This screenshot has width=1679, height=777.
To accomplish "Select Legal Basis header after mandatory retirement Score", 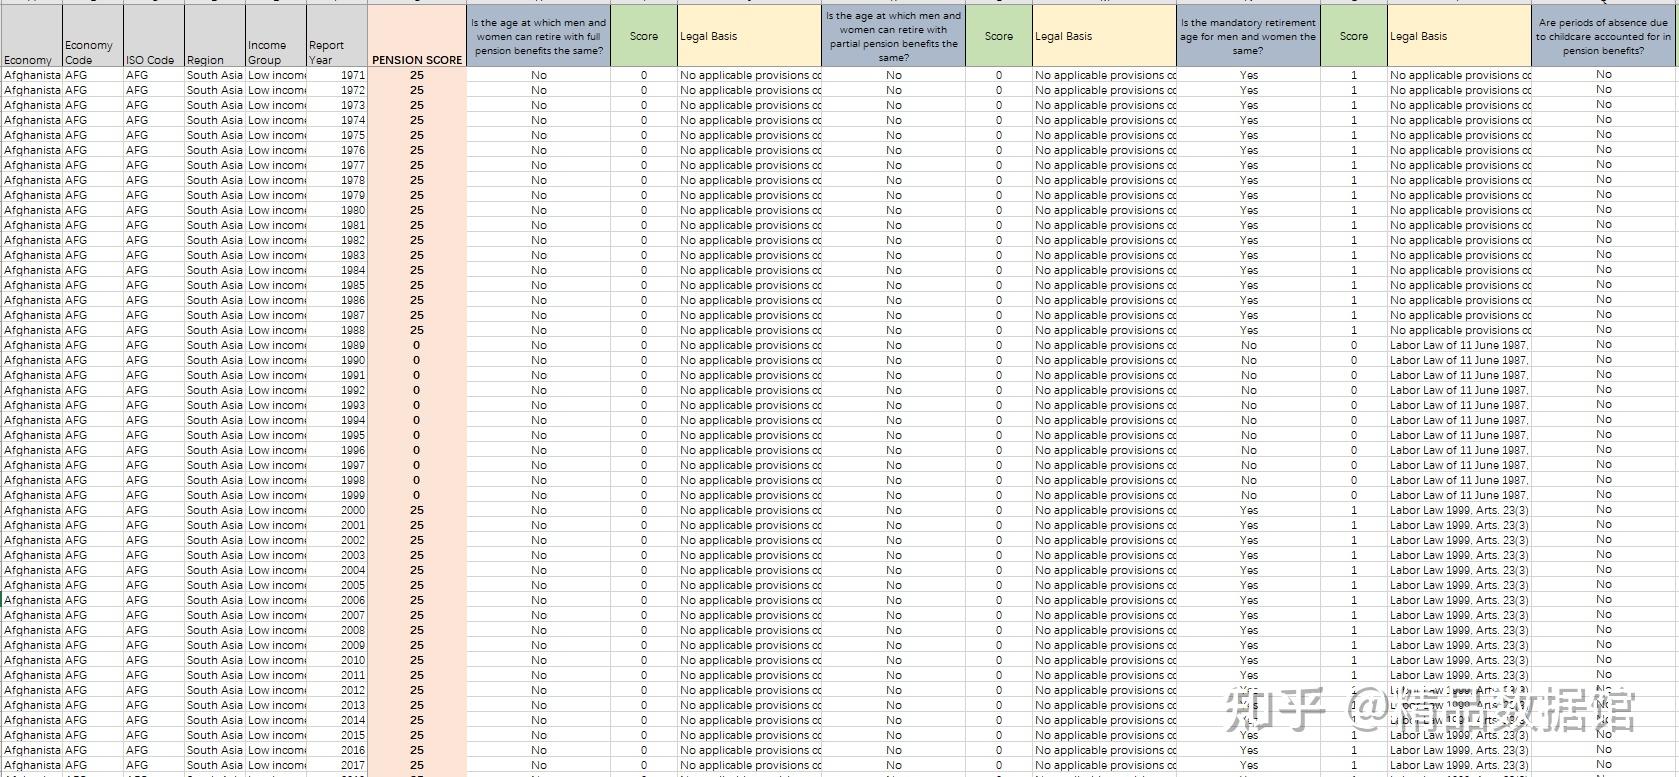I will pos(1460,36).
